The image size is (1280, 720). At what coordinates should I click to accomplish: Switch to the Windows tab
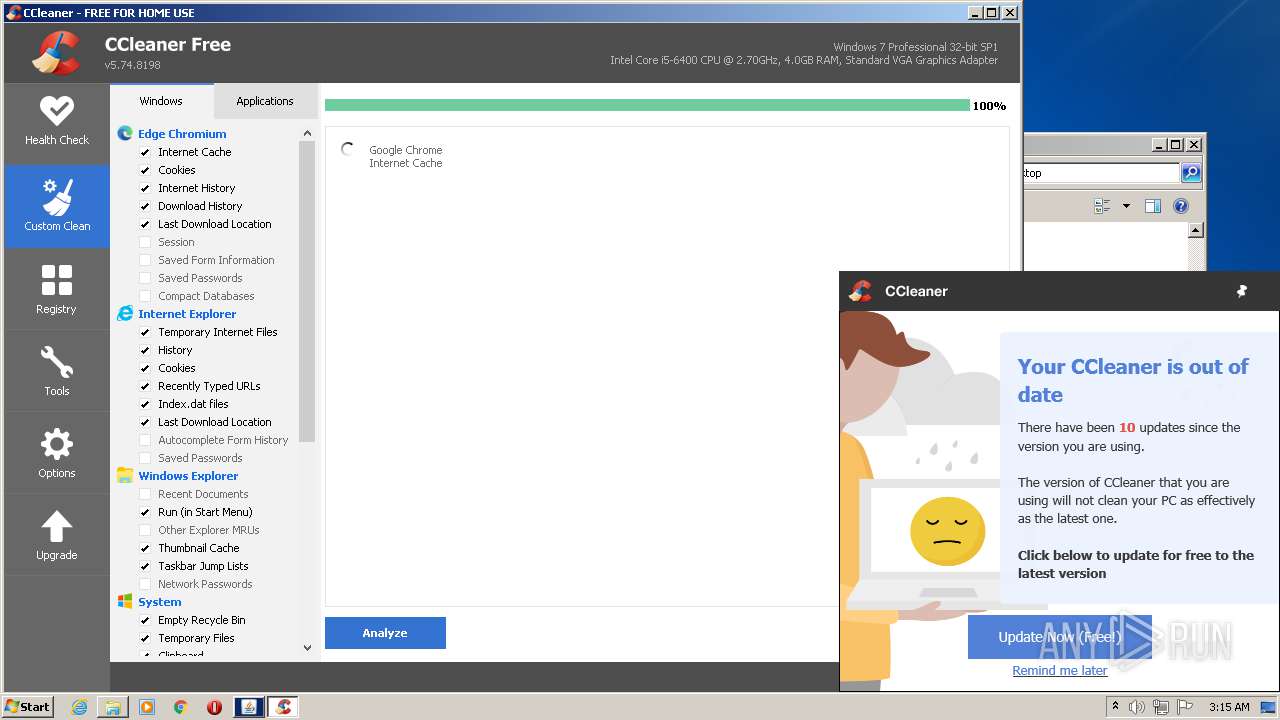coord(161,101)
